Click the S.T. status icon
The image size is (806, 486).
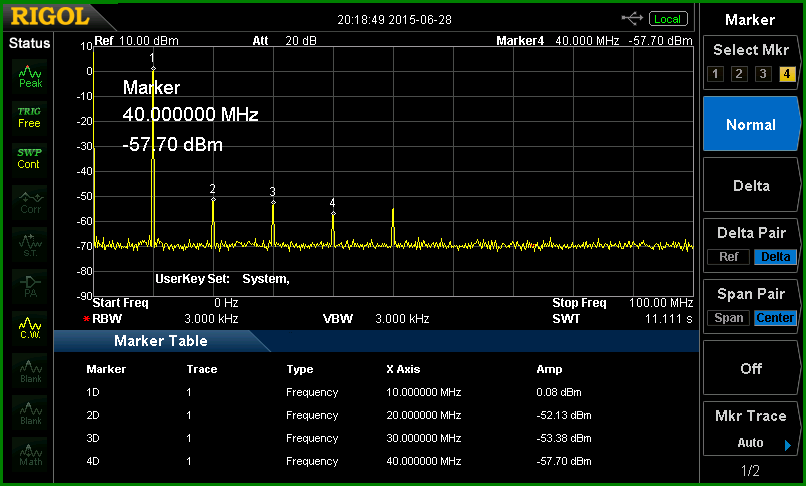click(30, 244)
